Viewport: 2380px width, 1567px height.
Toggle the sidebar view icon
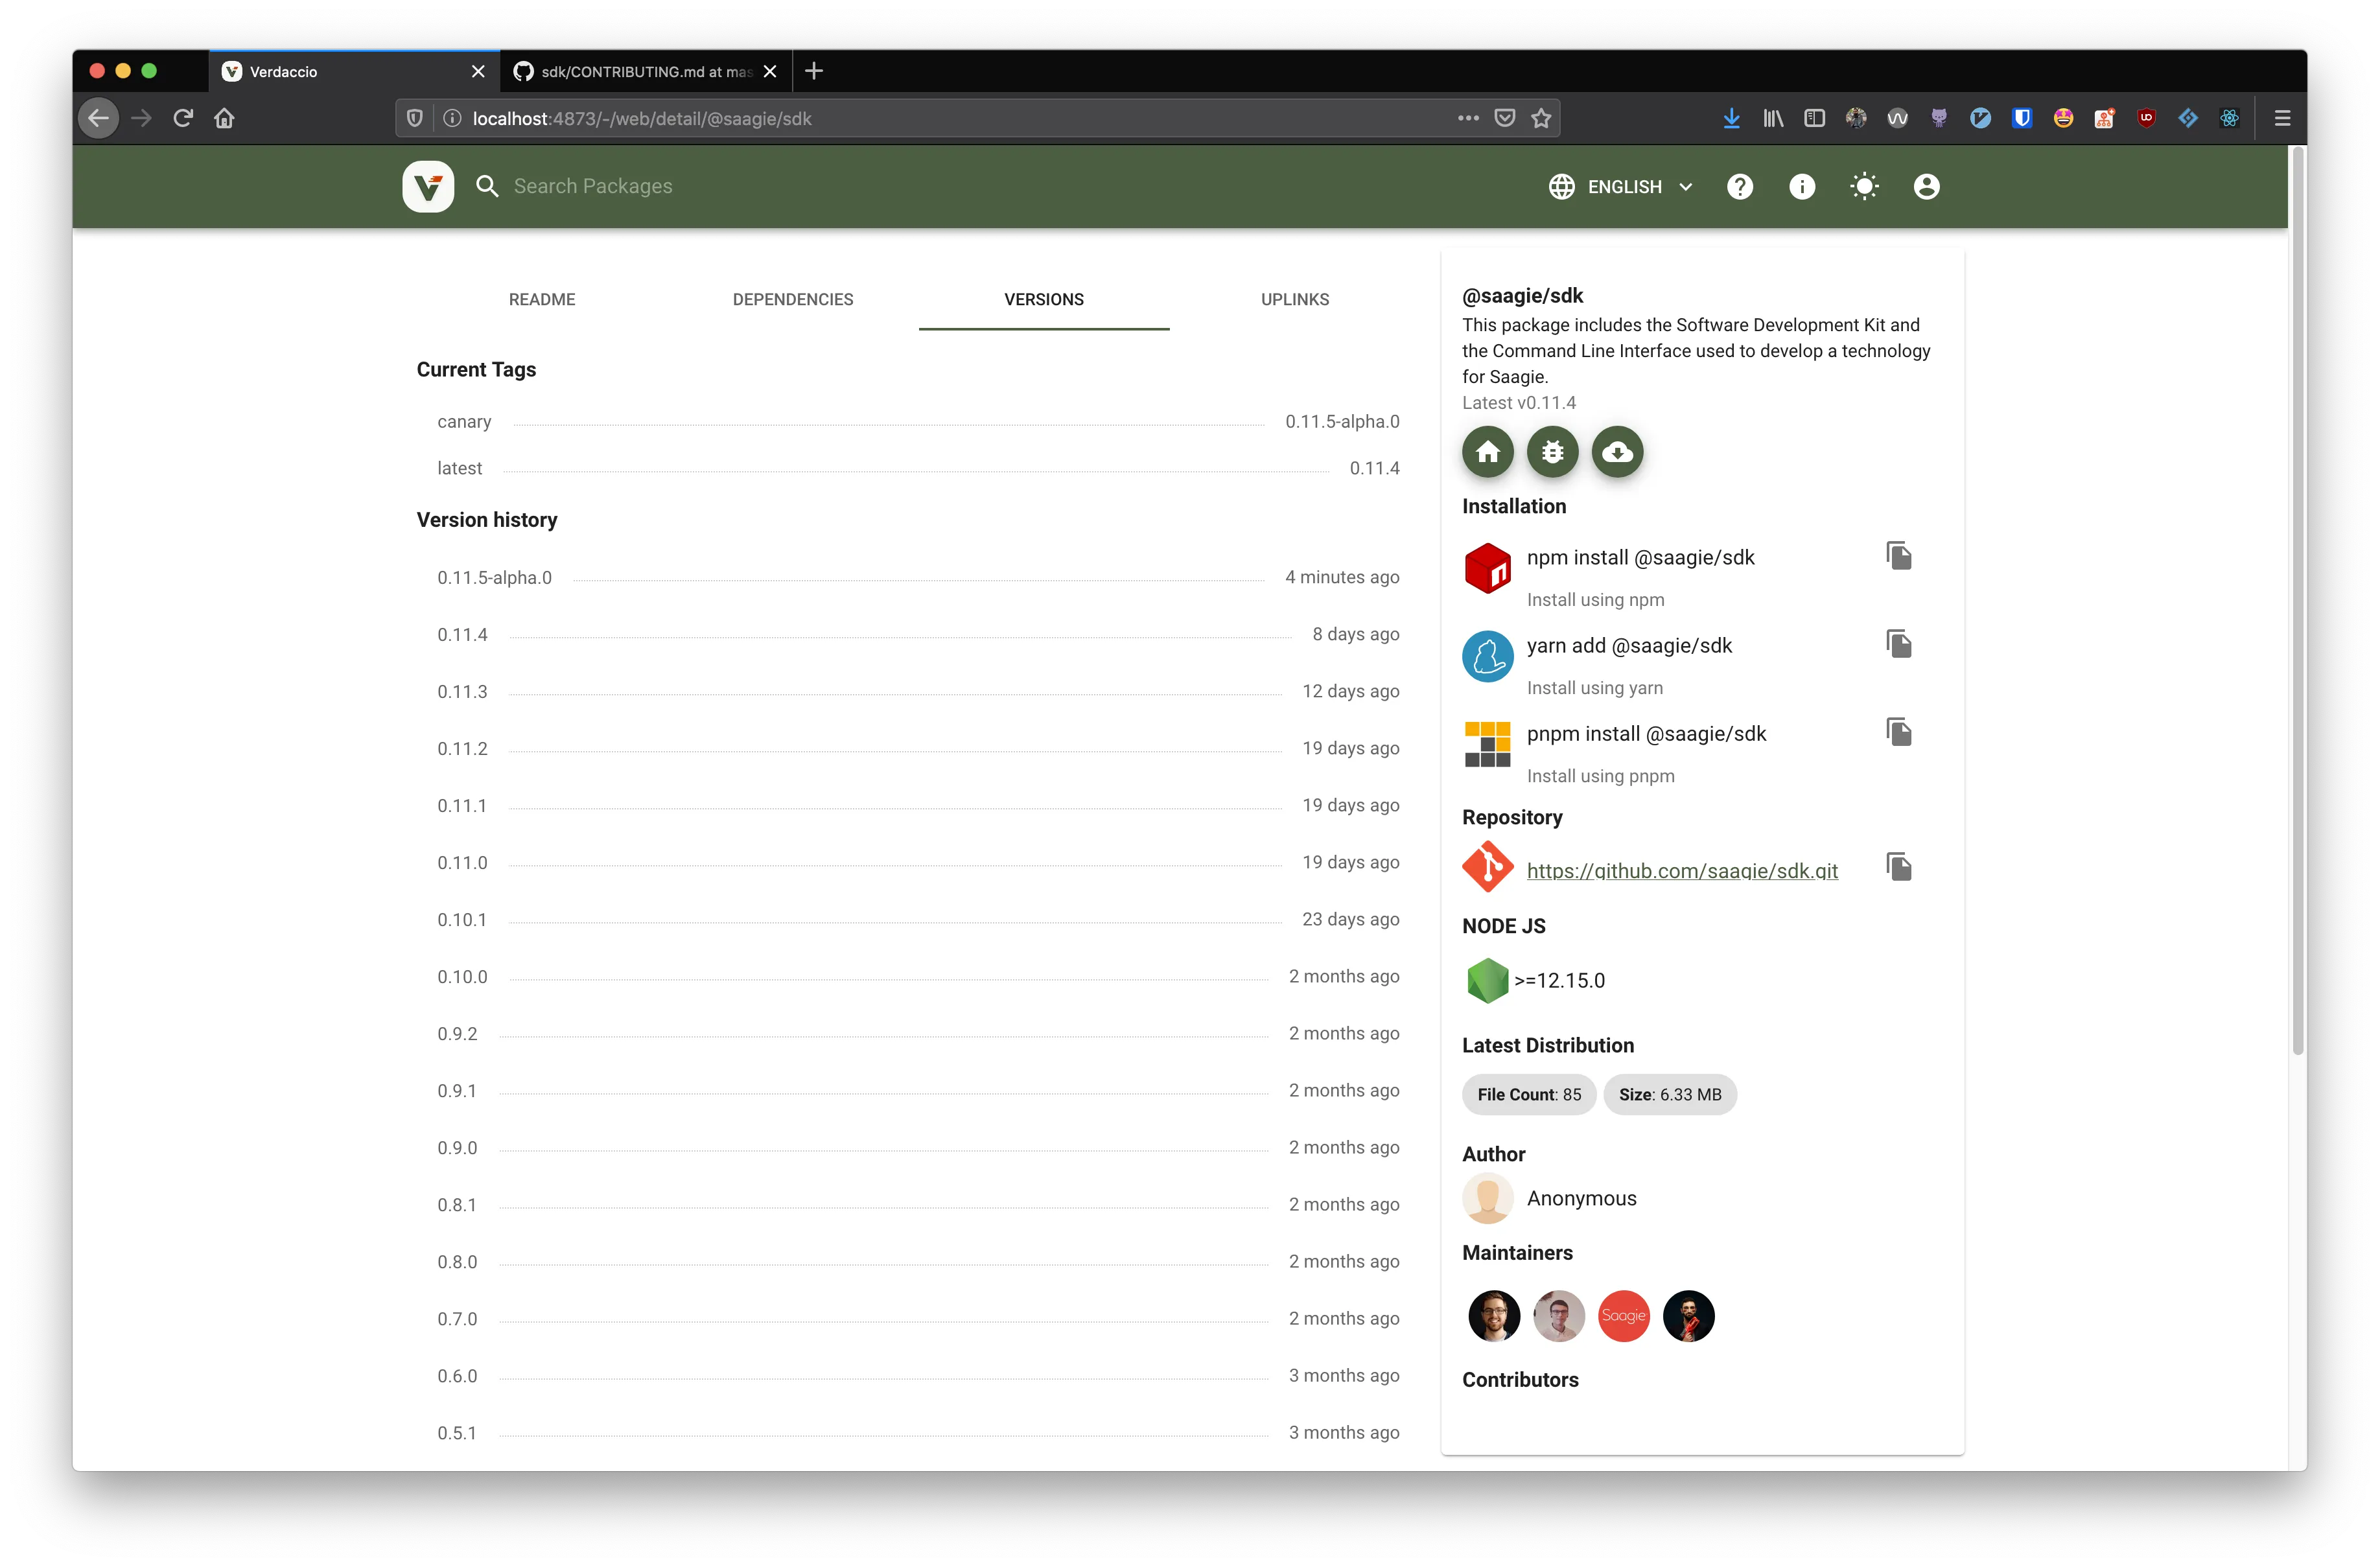click(1814, 118)
